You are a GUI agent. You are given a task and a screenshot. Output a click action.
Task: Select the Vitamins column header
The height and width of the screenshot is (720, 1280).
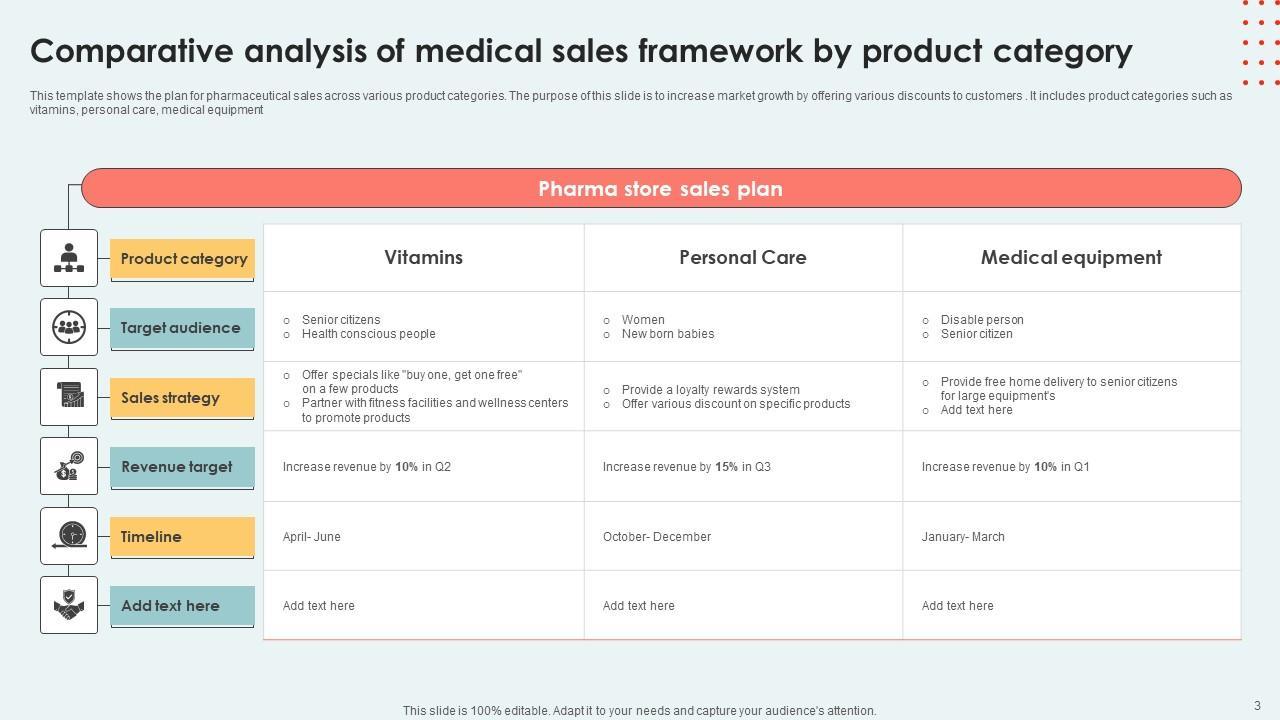point(423,258)
